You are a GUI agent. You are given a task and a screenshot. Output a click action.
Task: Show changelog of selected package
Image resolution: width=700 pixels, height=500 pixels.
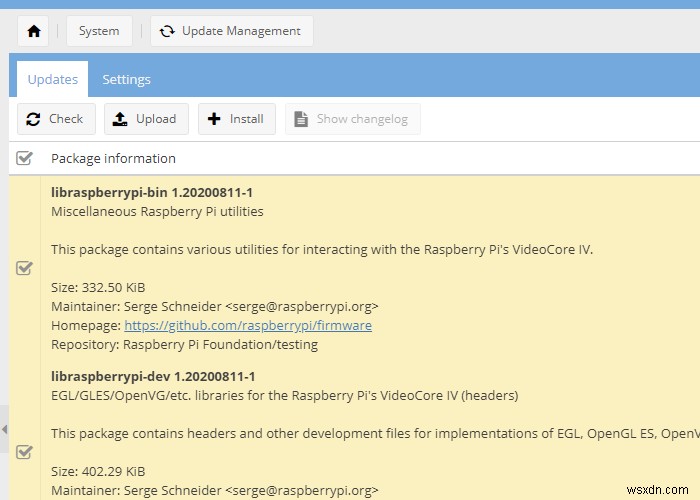click(353, 119)
